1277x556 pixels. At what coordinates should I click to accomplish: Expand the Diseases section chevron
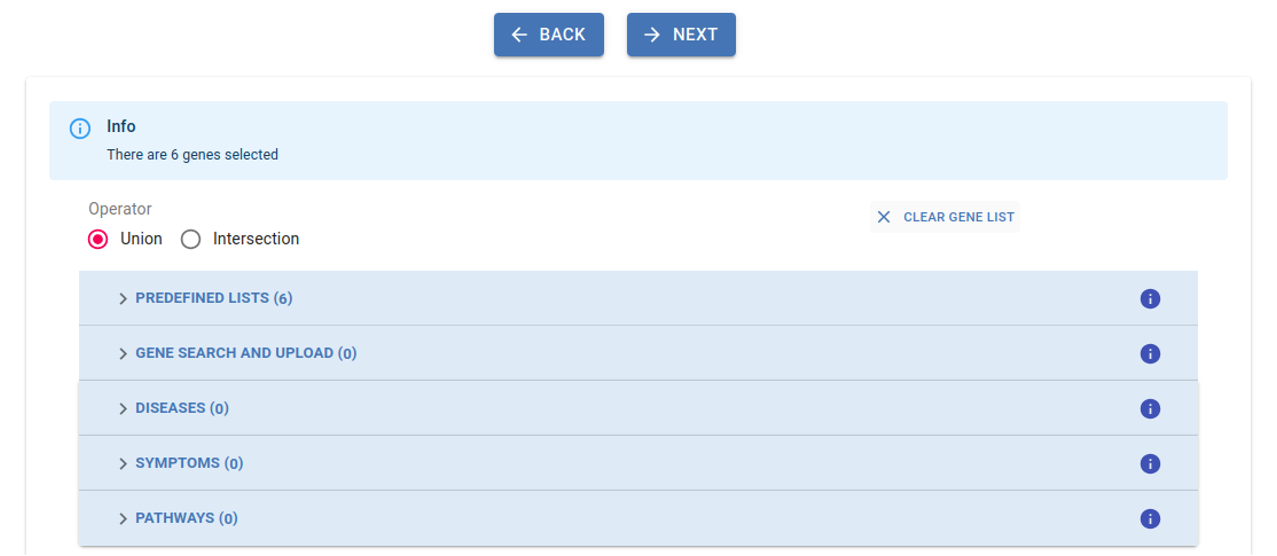(x=123, y=409)
